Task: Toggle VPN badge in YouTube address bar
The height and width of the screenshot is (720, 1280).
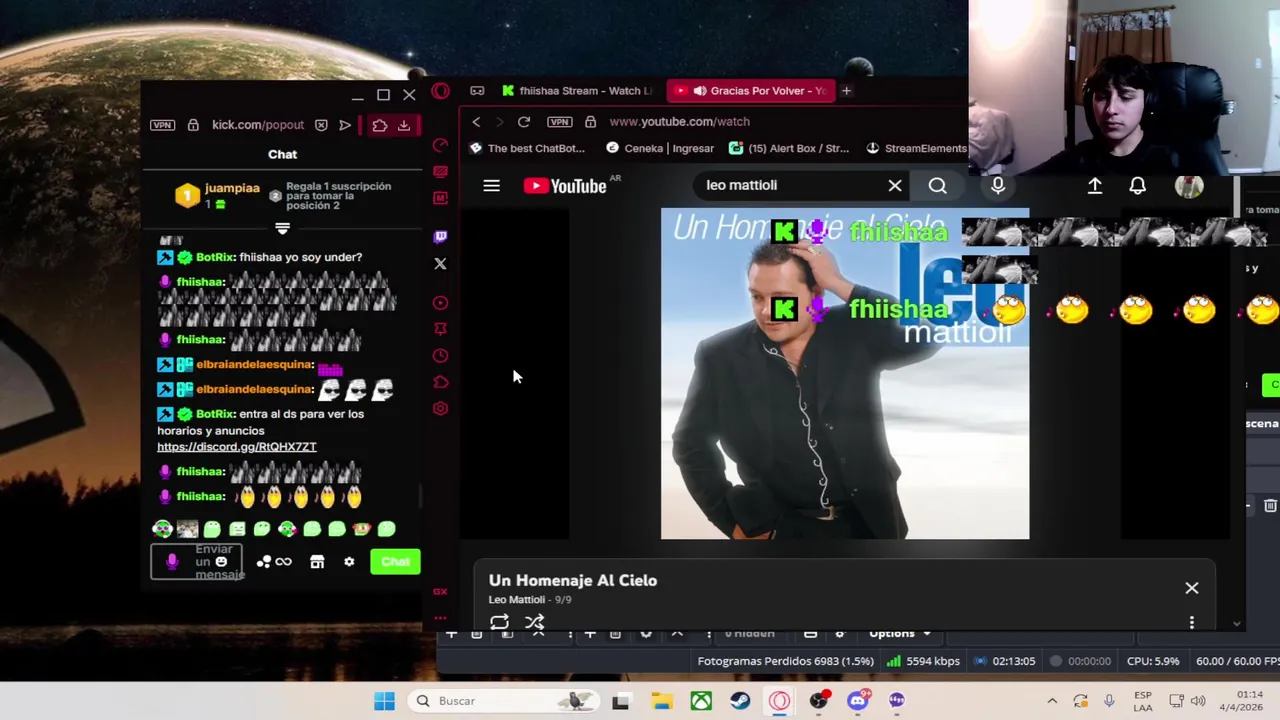Action: tap(560, 122)
